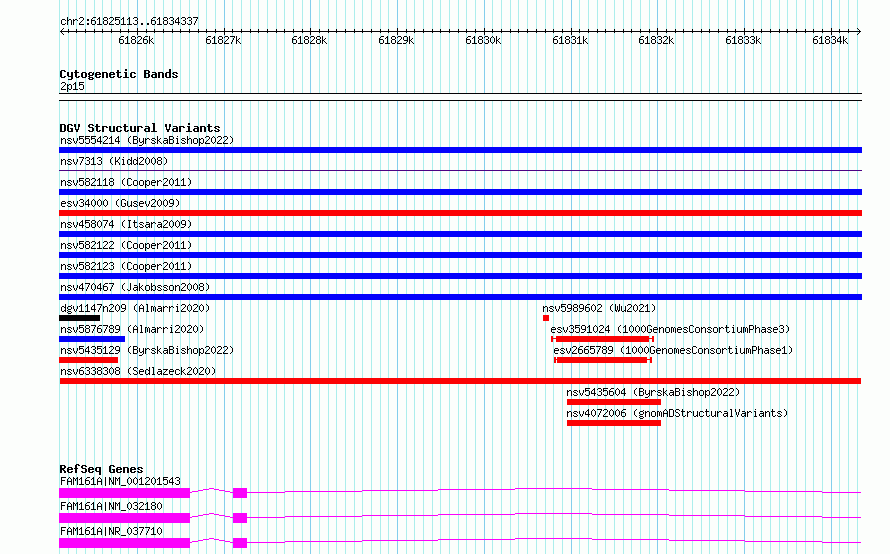Screen dimensions: 890x554
Task: Click the red esv3591024 variant bar
Action: (602, 339)
